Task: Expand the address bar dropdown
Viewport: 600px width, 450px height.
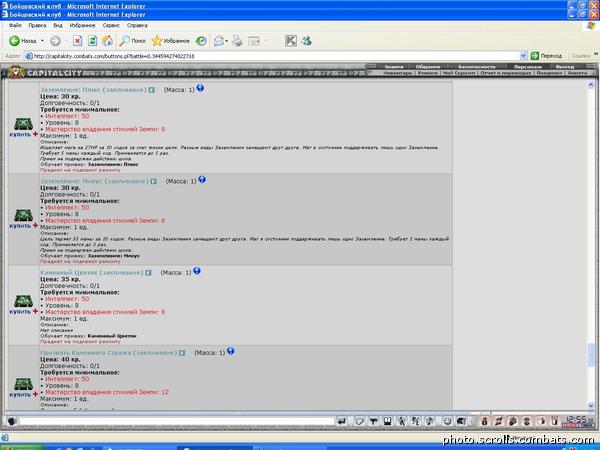Action: pyautogui.click(x=523, y=56)
